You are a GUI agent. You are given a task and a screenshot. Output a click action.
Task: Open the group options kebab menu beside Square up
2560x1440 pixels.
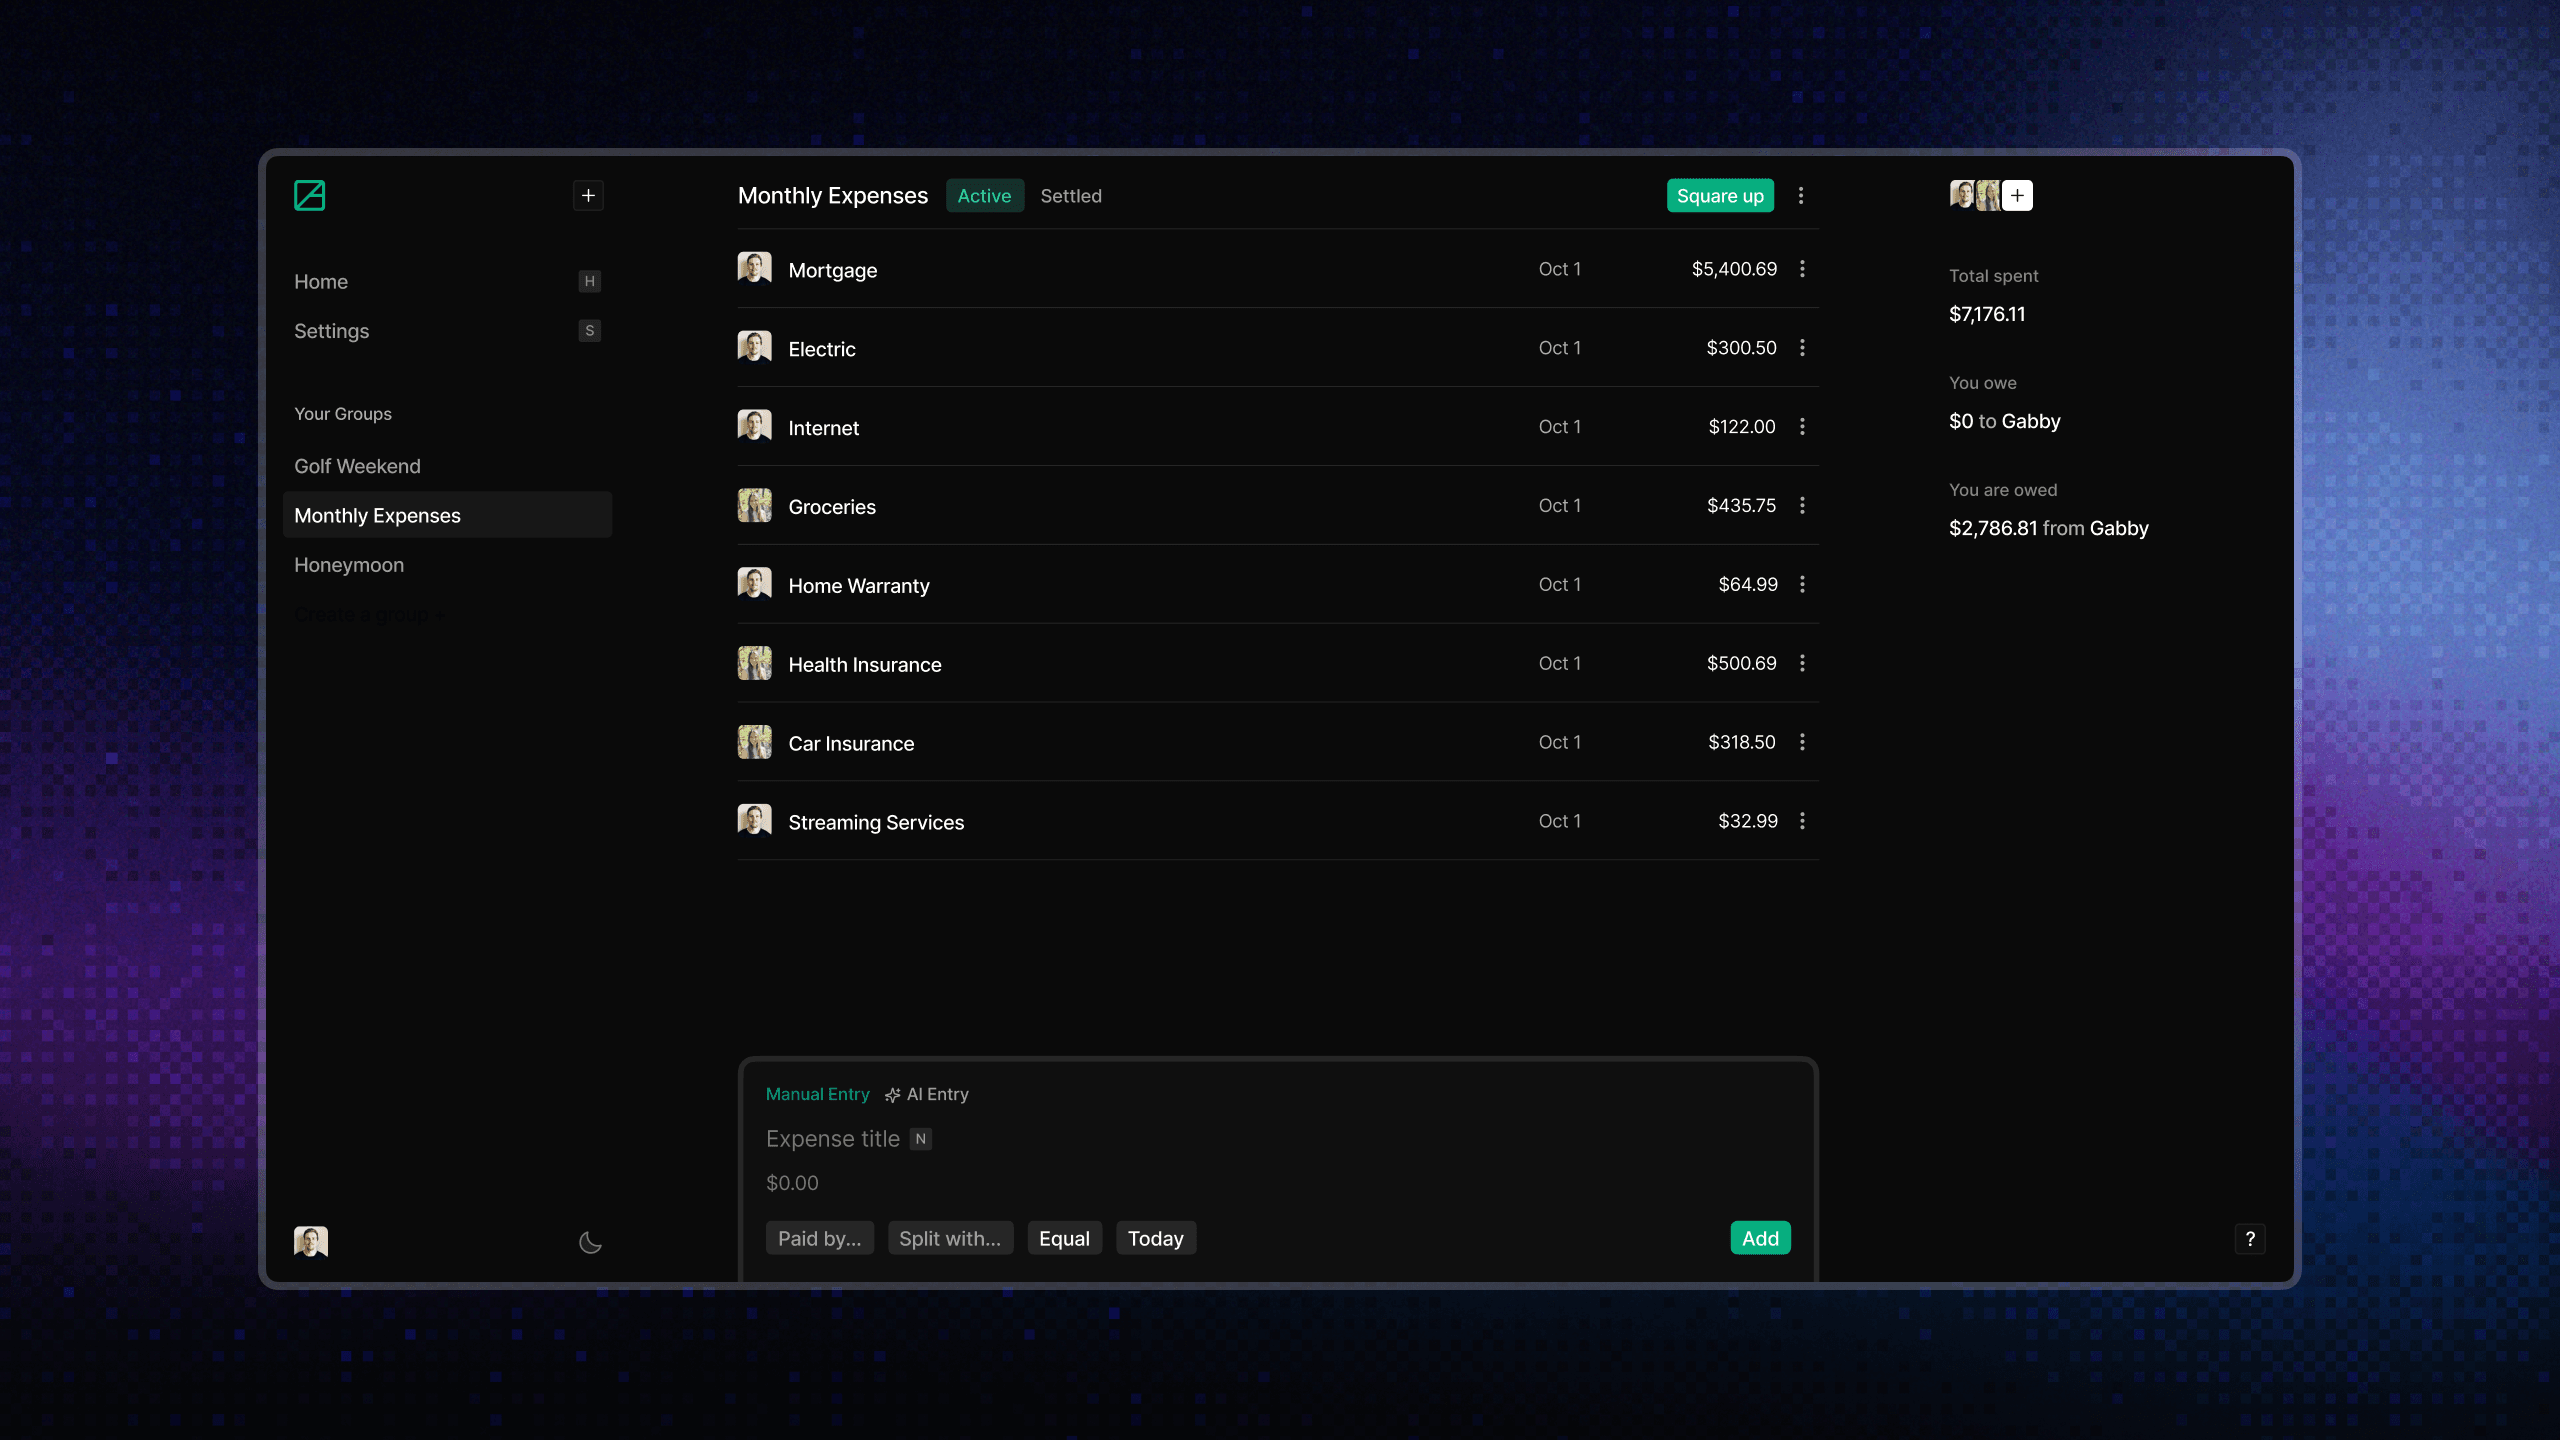[x=1801, y=196]
